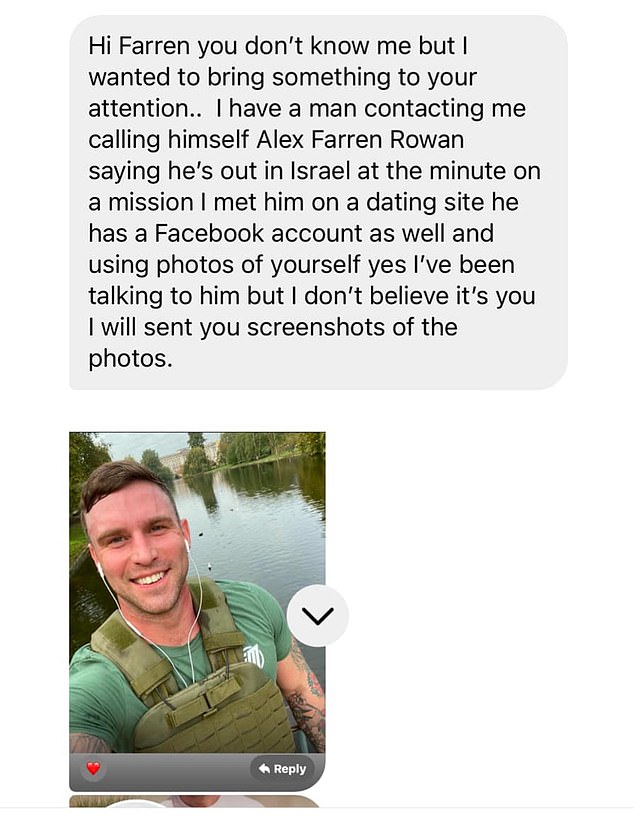Jump to latest with the down chevron

pos(318,616)
